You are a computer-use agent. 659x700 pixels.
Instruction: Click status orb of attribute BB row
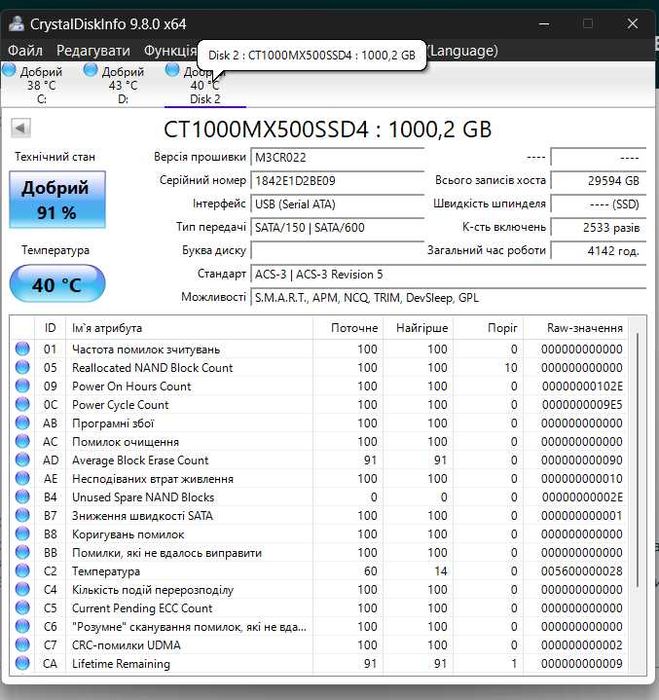[x=22, y=552]
